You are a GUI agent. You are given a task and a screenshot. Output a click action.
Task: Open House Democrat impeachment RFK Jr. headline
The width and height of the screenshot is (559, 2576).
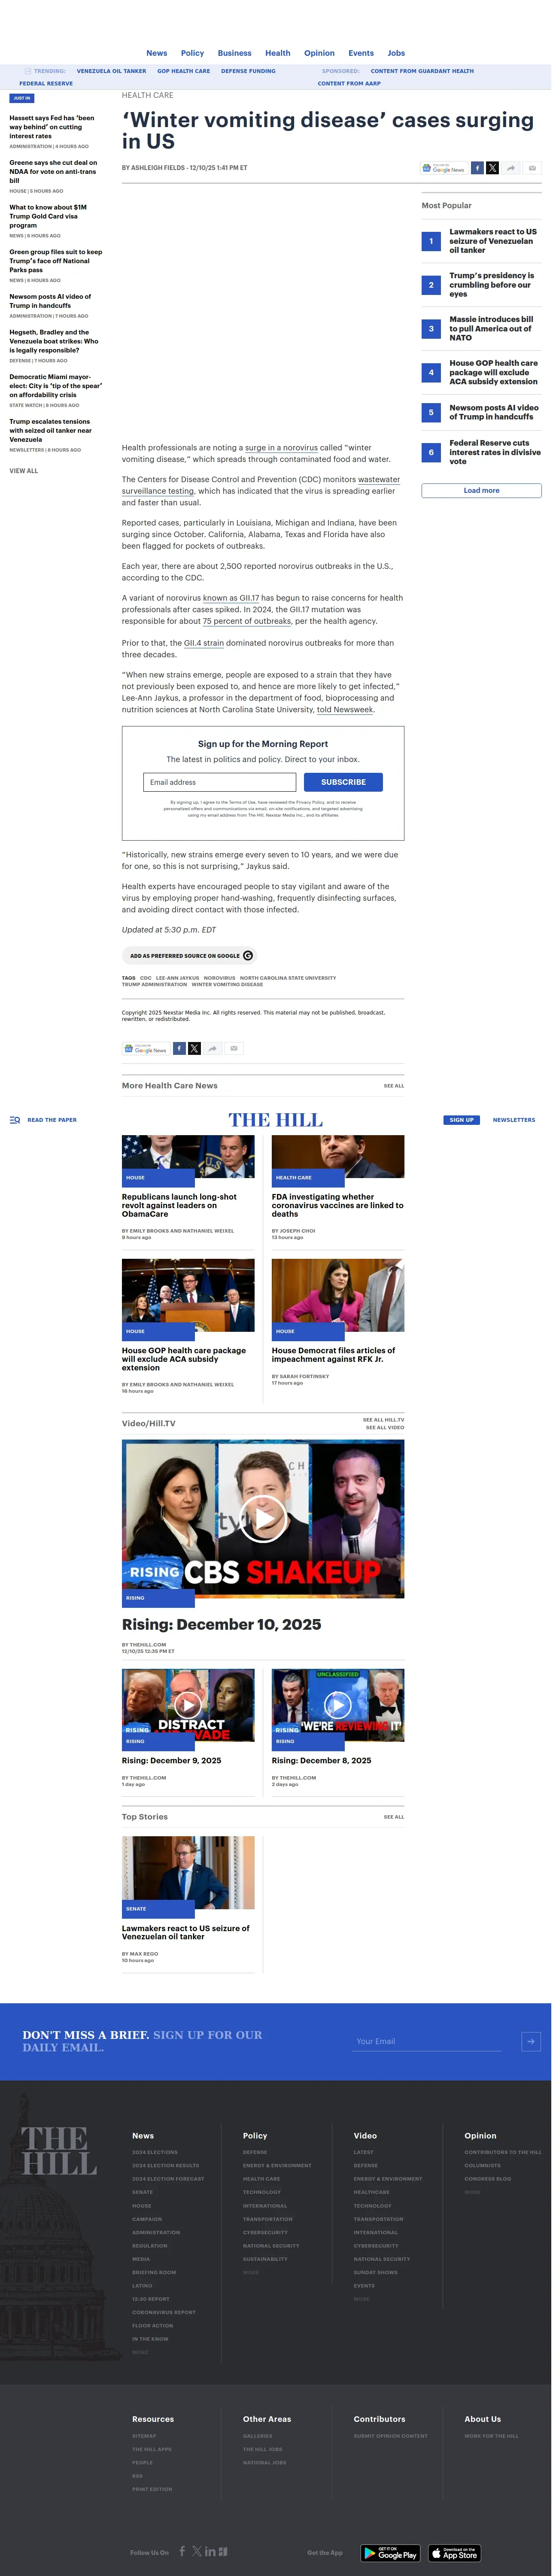pyautogui.click(x=333, y=1355)
